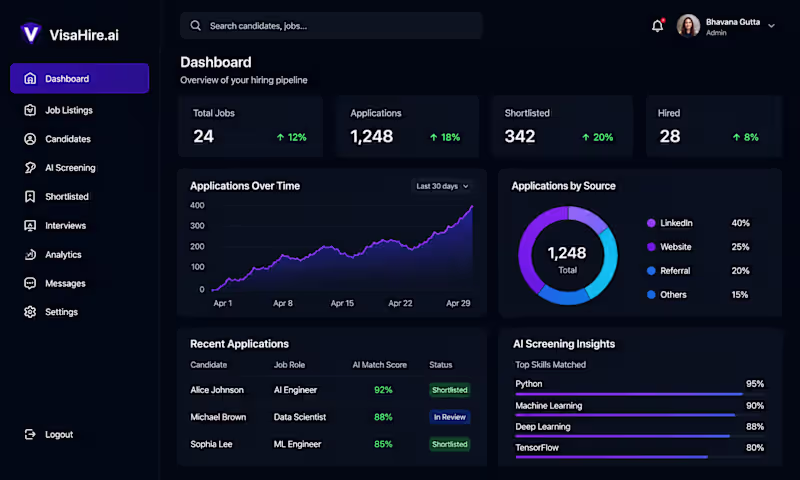Screen dimensions: 800x480
Task: Click the Python skill progress bar
Action: pyautogui.click(x=640, y=394)
